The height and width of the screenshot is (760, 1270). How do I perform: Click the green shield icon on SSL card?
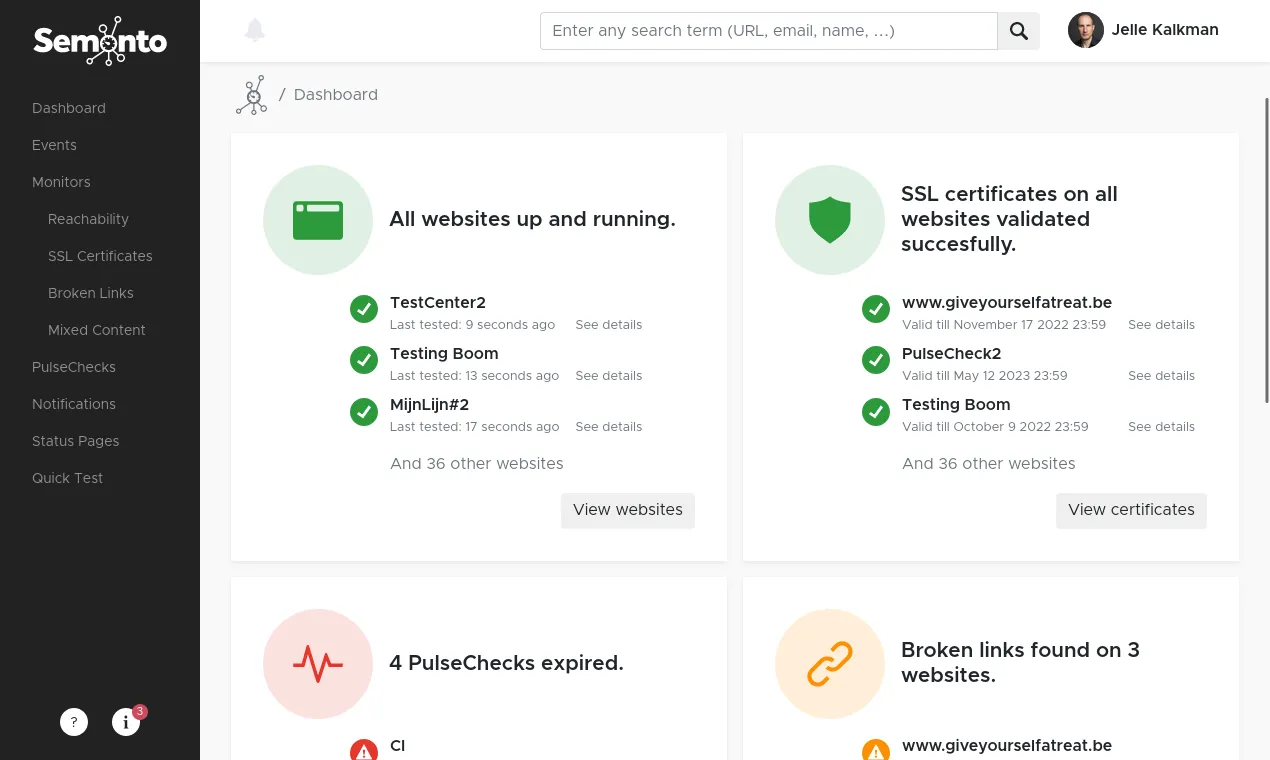point(829,219)
